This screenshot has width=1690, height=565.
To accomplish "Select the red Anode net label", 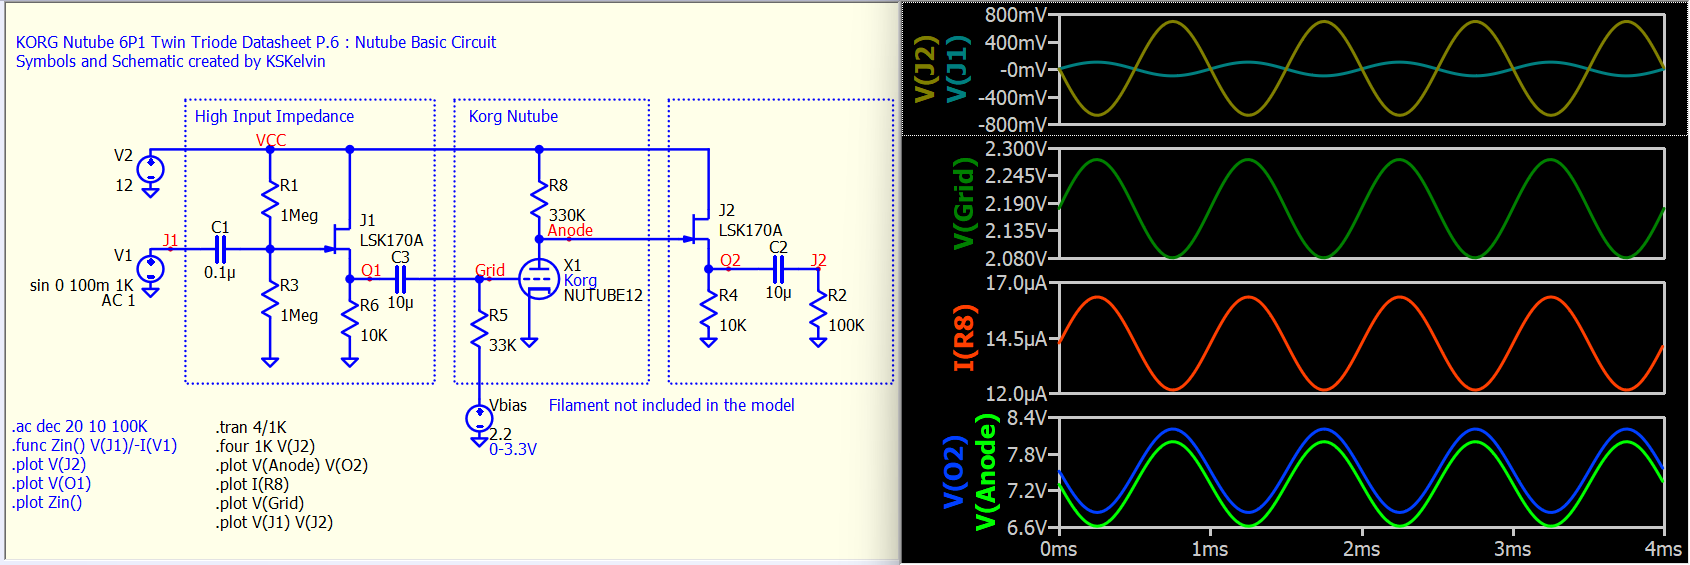I will click(x=570, y=231).
